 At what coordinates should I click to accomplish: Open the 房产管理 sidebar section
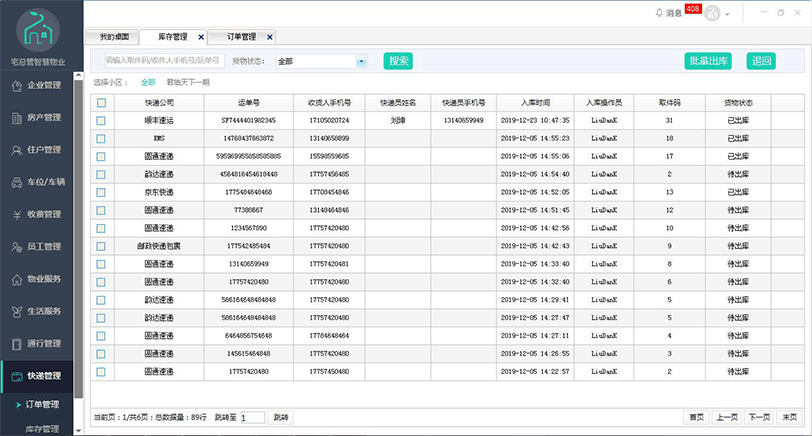tap(36, 118)
